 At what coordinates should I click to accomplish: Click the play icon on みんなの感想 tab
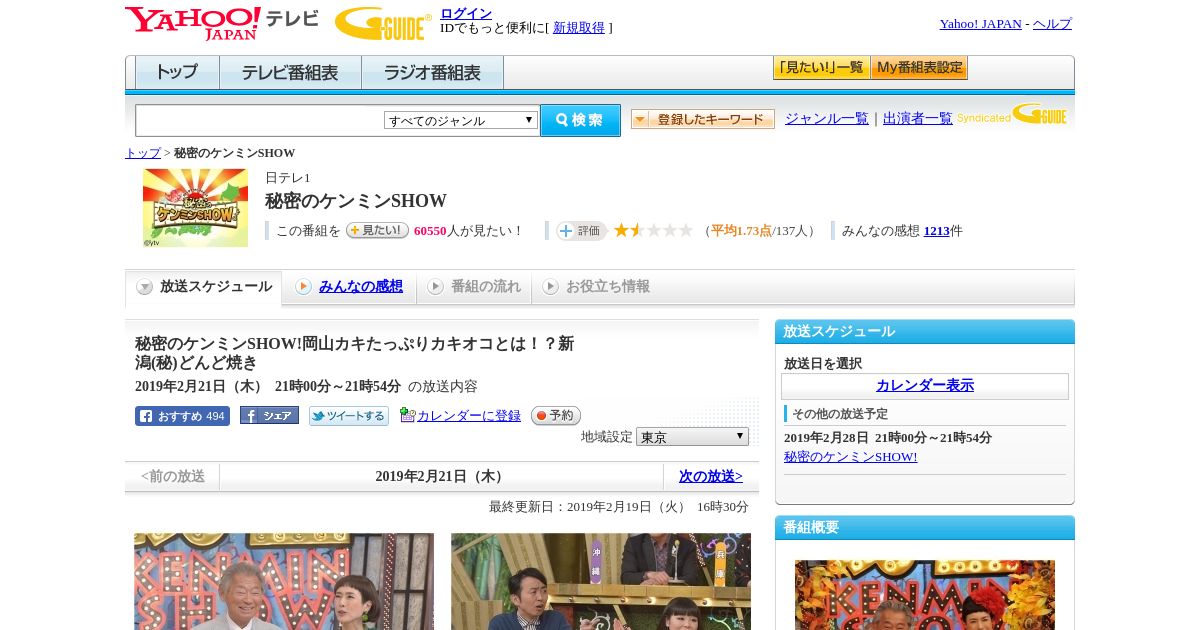(x=303, y=287)
